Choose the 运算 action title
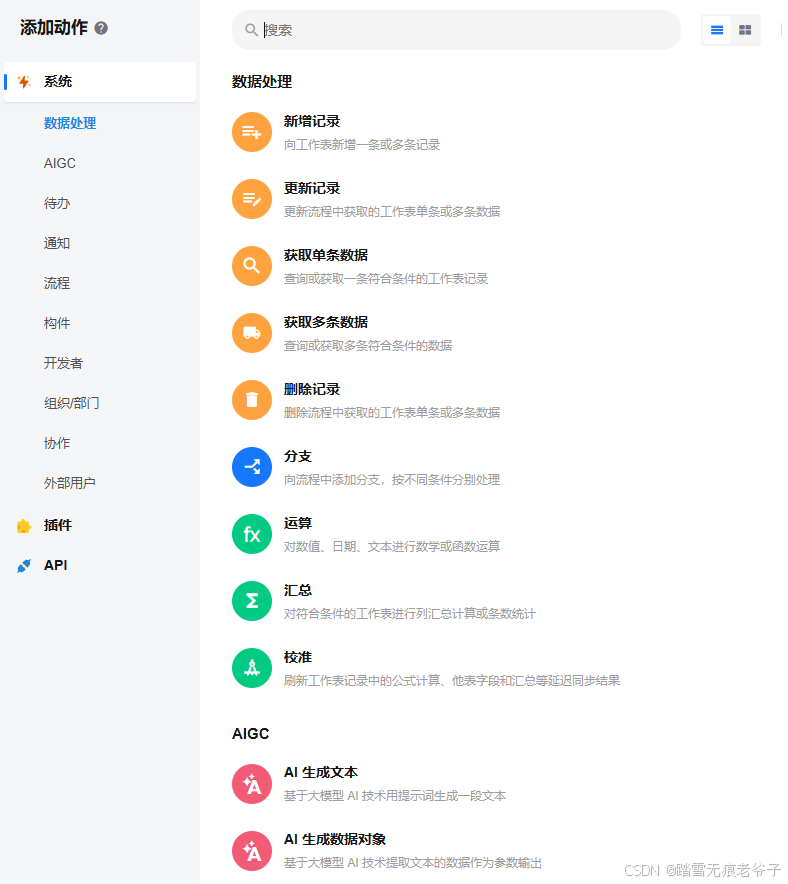Screen dimensions: 788x884 298,523
